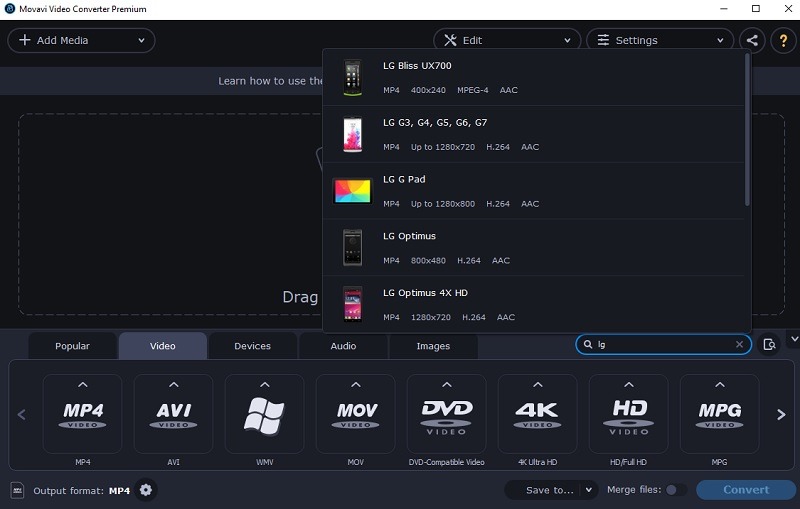Click the Learn how to use banner text
This screenshot has width=800, height=509.
270,81
